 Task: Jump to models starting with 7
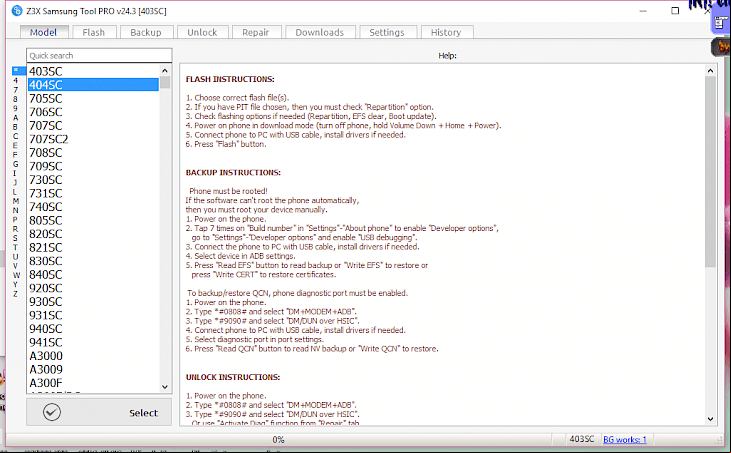click(x=15, y=89)
